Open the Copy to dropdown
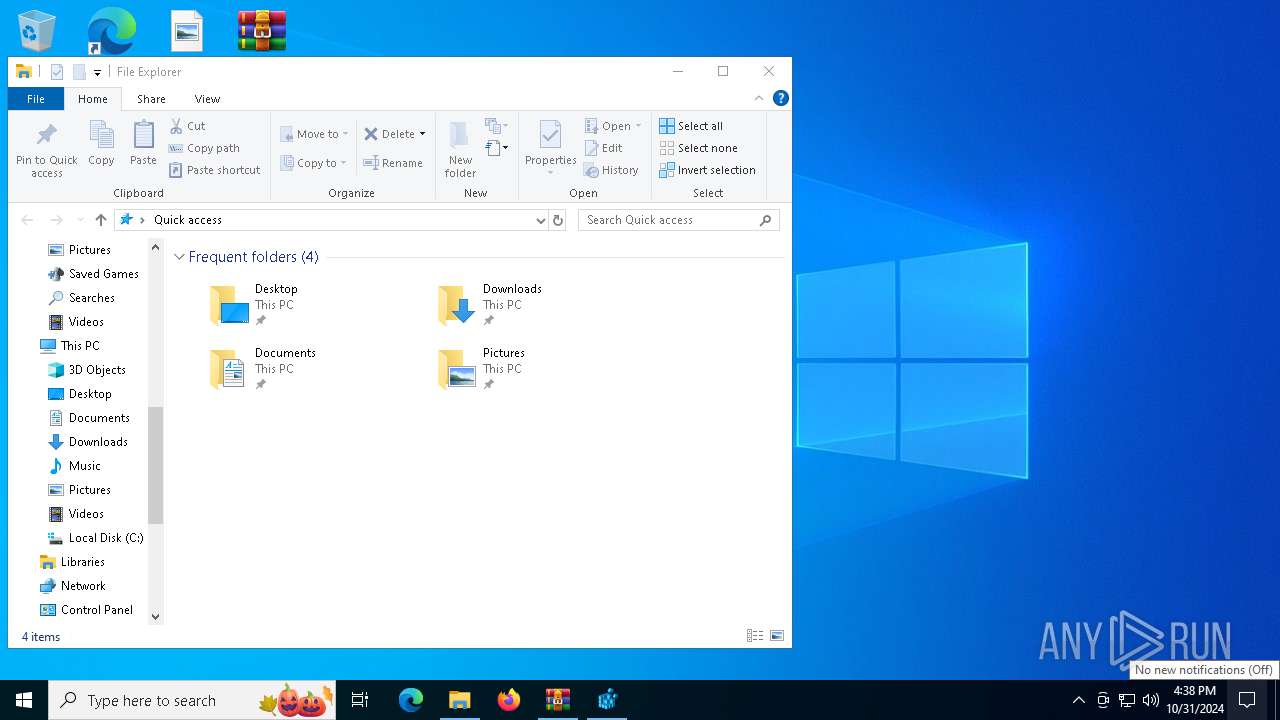1280x720 pixels. [313, 163]
